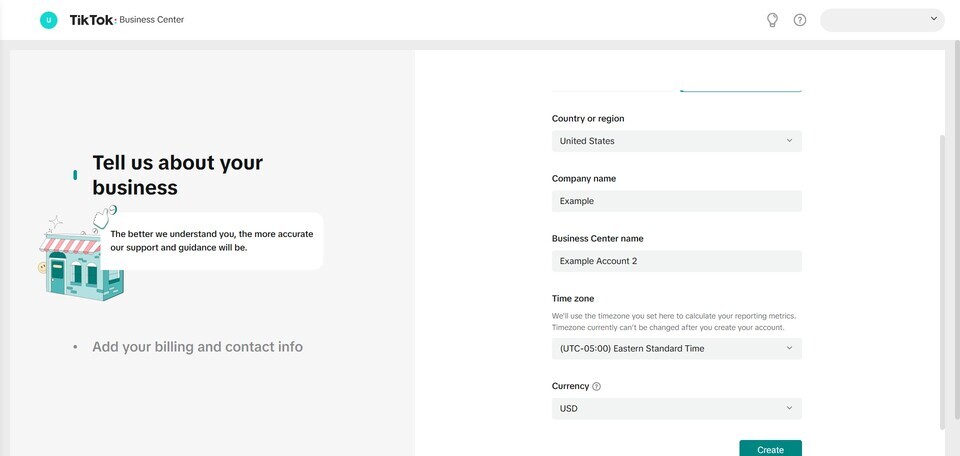Go to "Add your billing and contact info" step
Image resolution: width=960 pixels, height=456 pixels.
197,347
